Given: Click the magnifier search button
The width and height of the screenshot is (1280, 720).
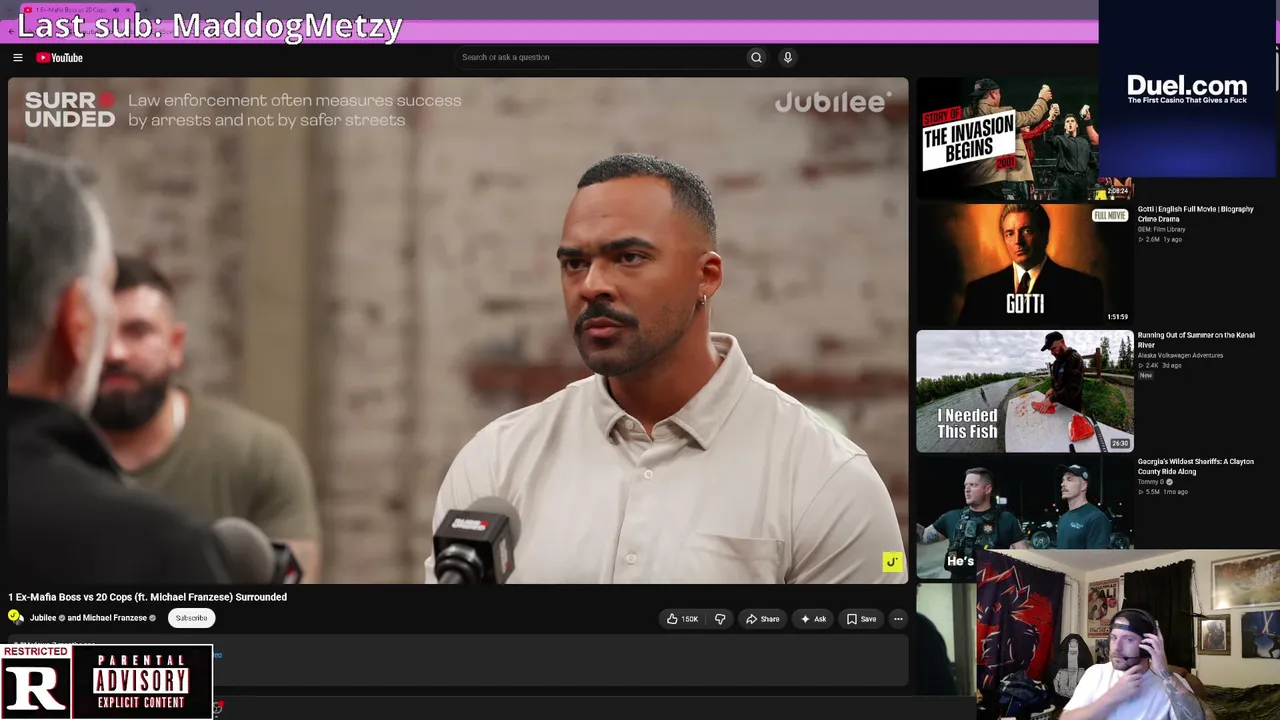Looking at the screenshot, I should tap(756, 58).
